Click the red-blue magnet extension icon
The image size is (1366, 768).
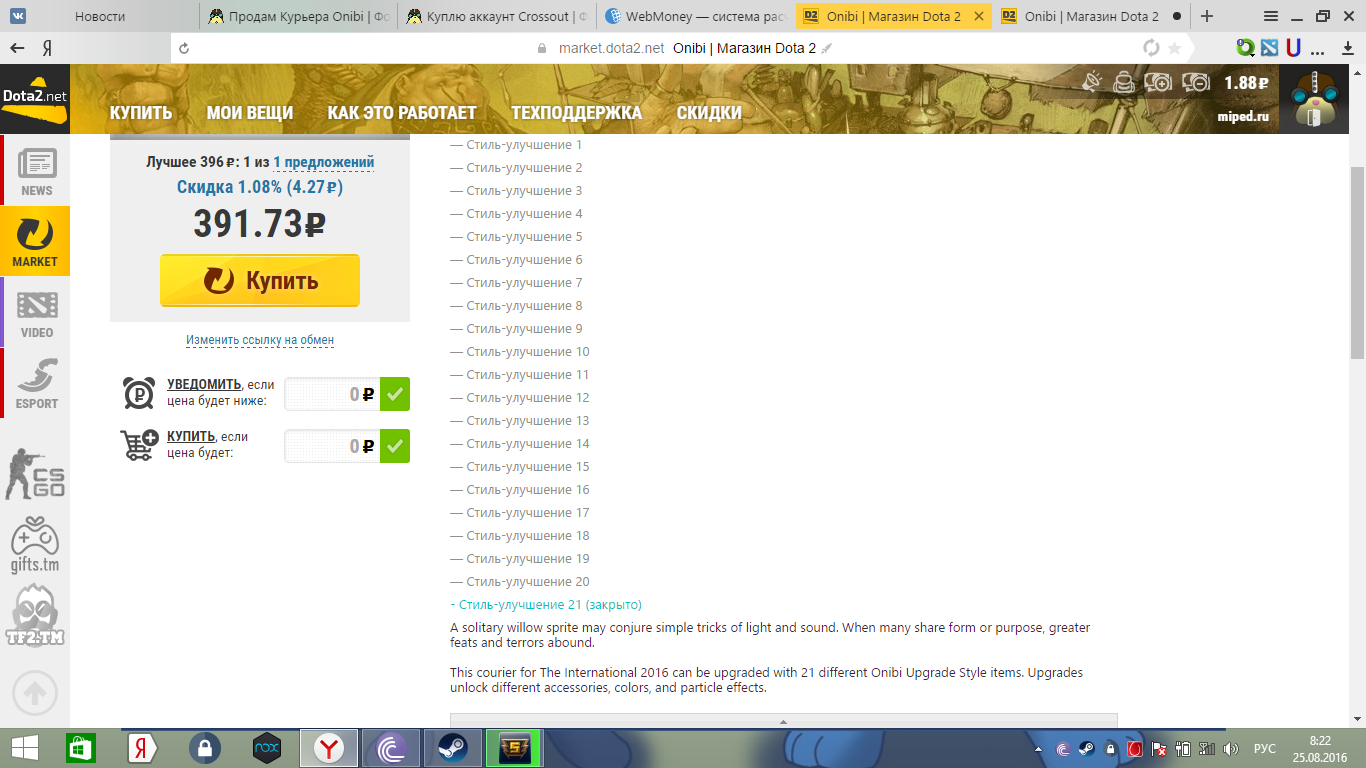tap(1294, 47)
